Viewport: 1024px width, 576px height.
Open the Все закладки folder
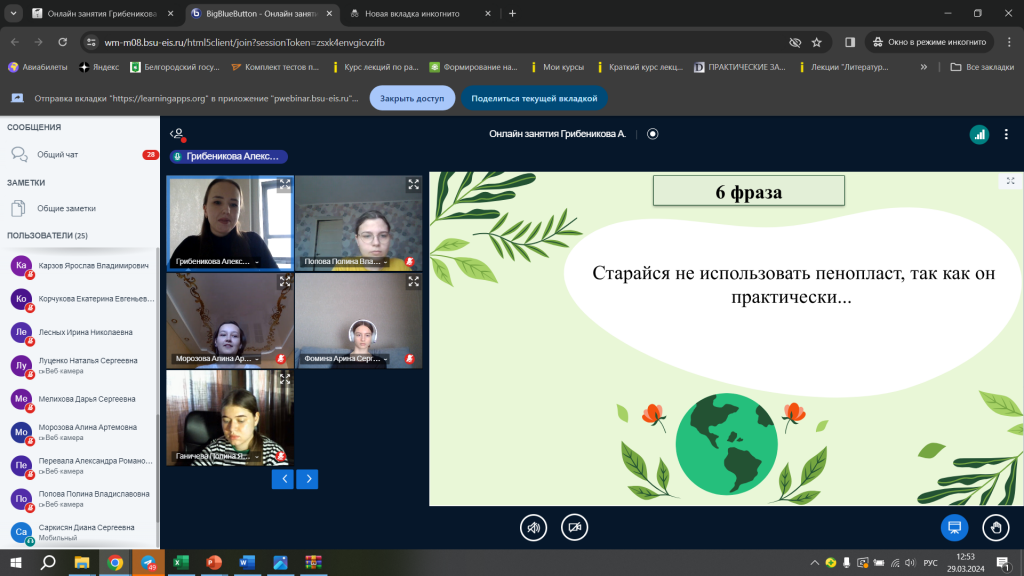click(982, 67)
